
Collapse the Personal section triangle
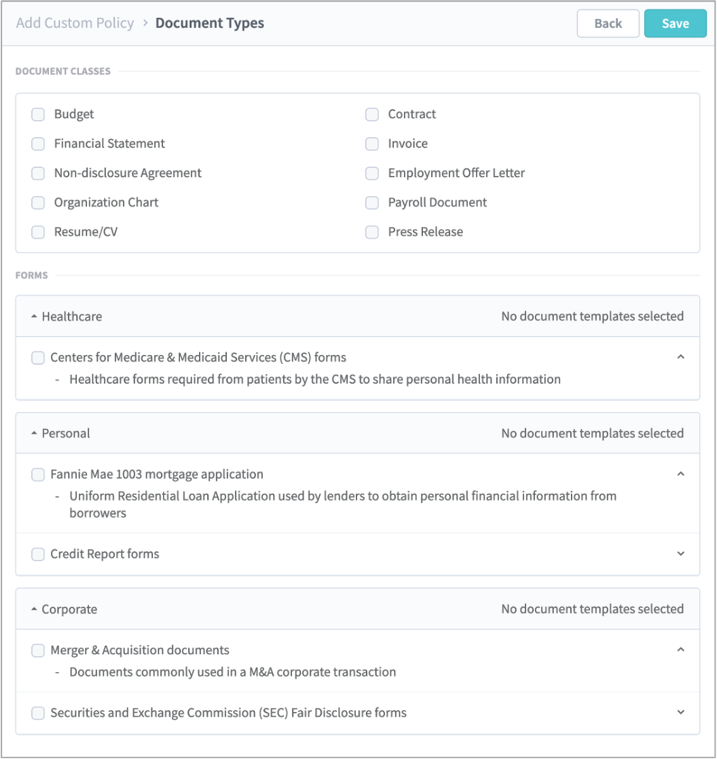(34, 434)
